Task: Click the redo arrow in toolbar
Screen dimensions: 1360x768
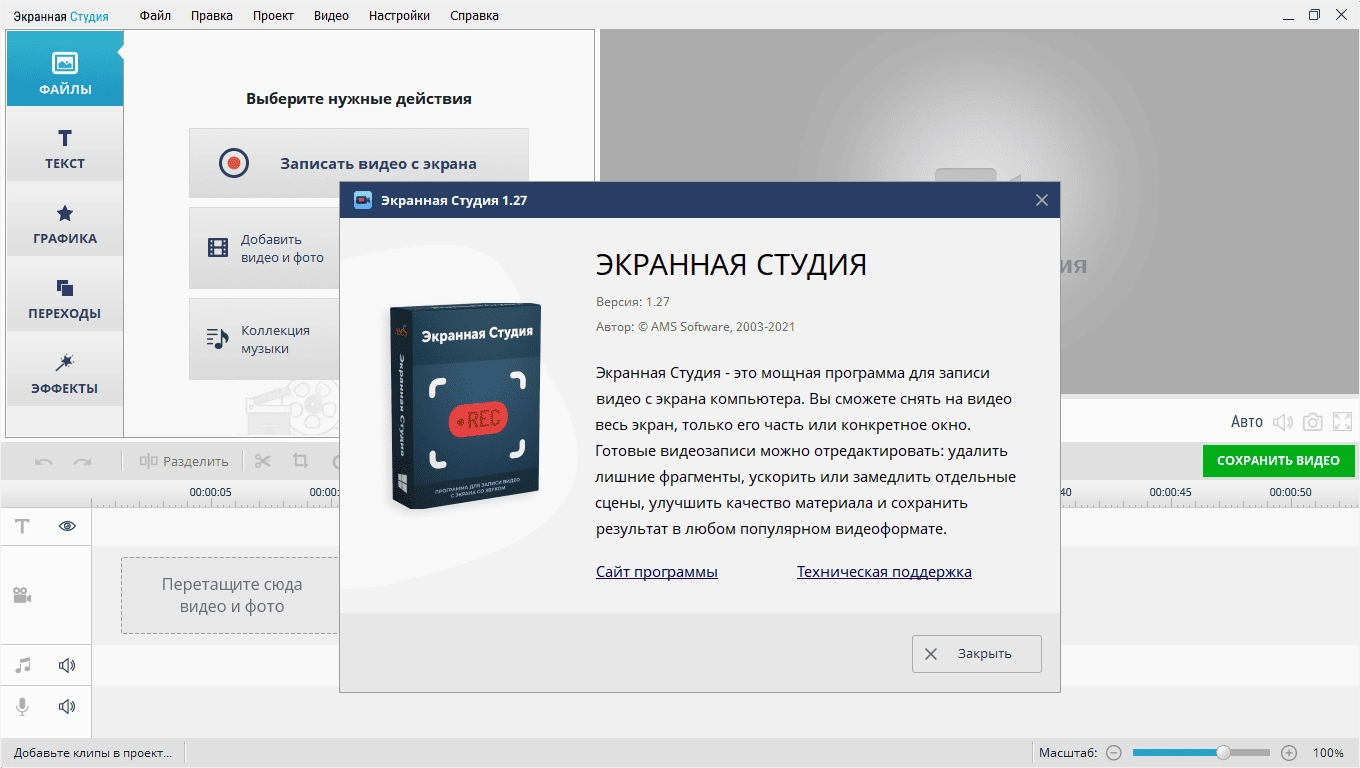Action: point(82,461)
